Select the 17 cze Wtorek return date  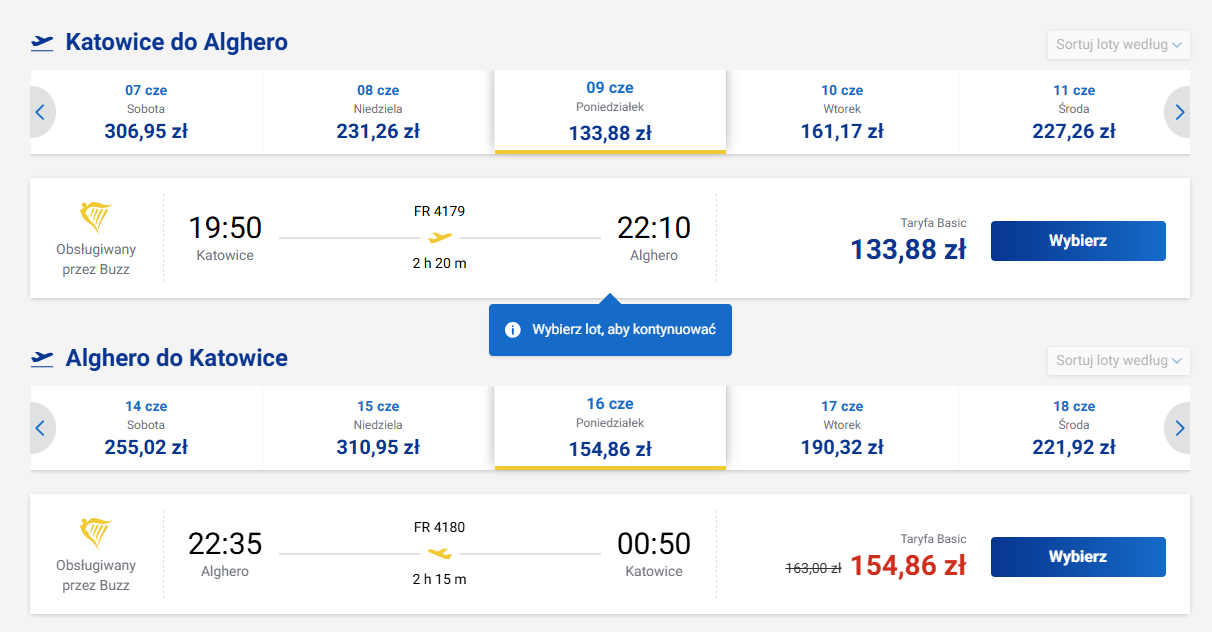coord(842,427)
